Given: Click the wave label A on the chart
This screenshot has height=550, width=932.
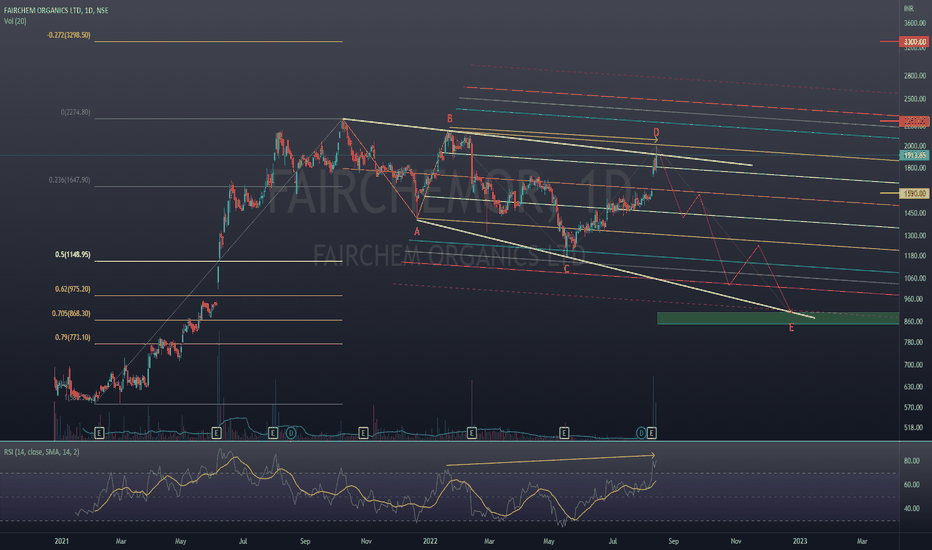Looking at the screenshot, I should point(417,232).
